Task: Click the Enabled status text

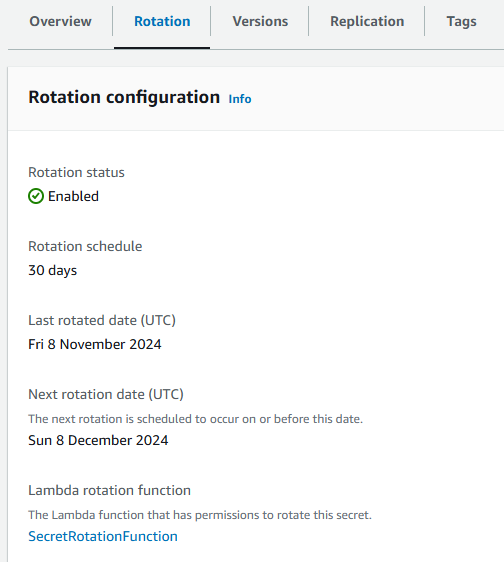Action: tap(73, 196)
